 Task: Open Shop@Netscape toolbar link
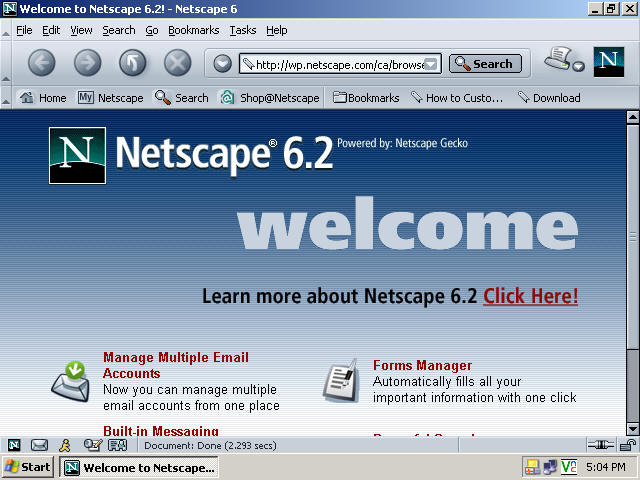(x=270, y=98)
